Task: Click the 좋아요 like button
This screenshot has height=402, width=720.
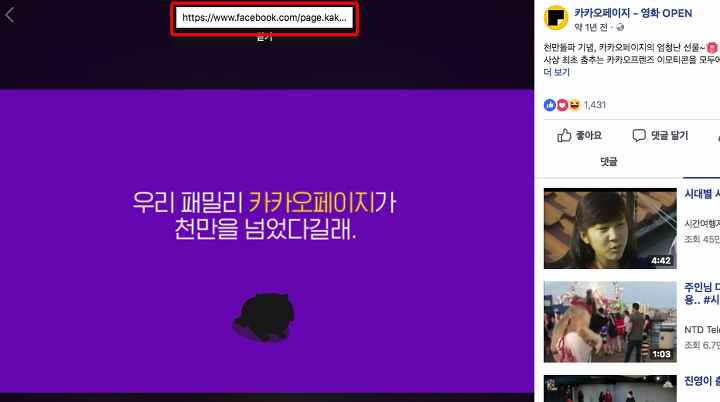Action: [579, 136]
